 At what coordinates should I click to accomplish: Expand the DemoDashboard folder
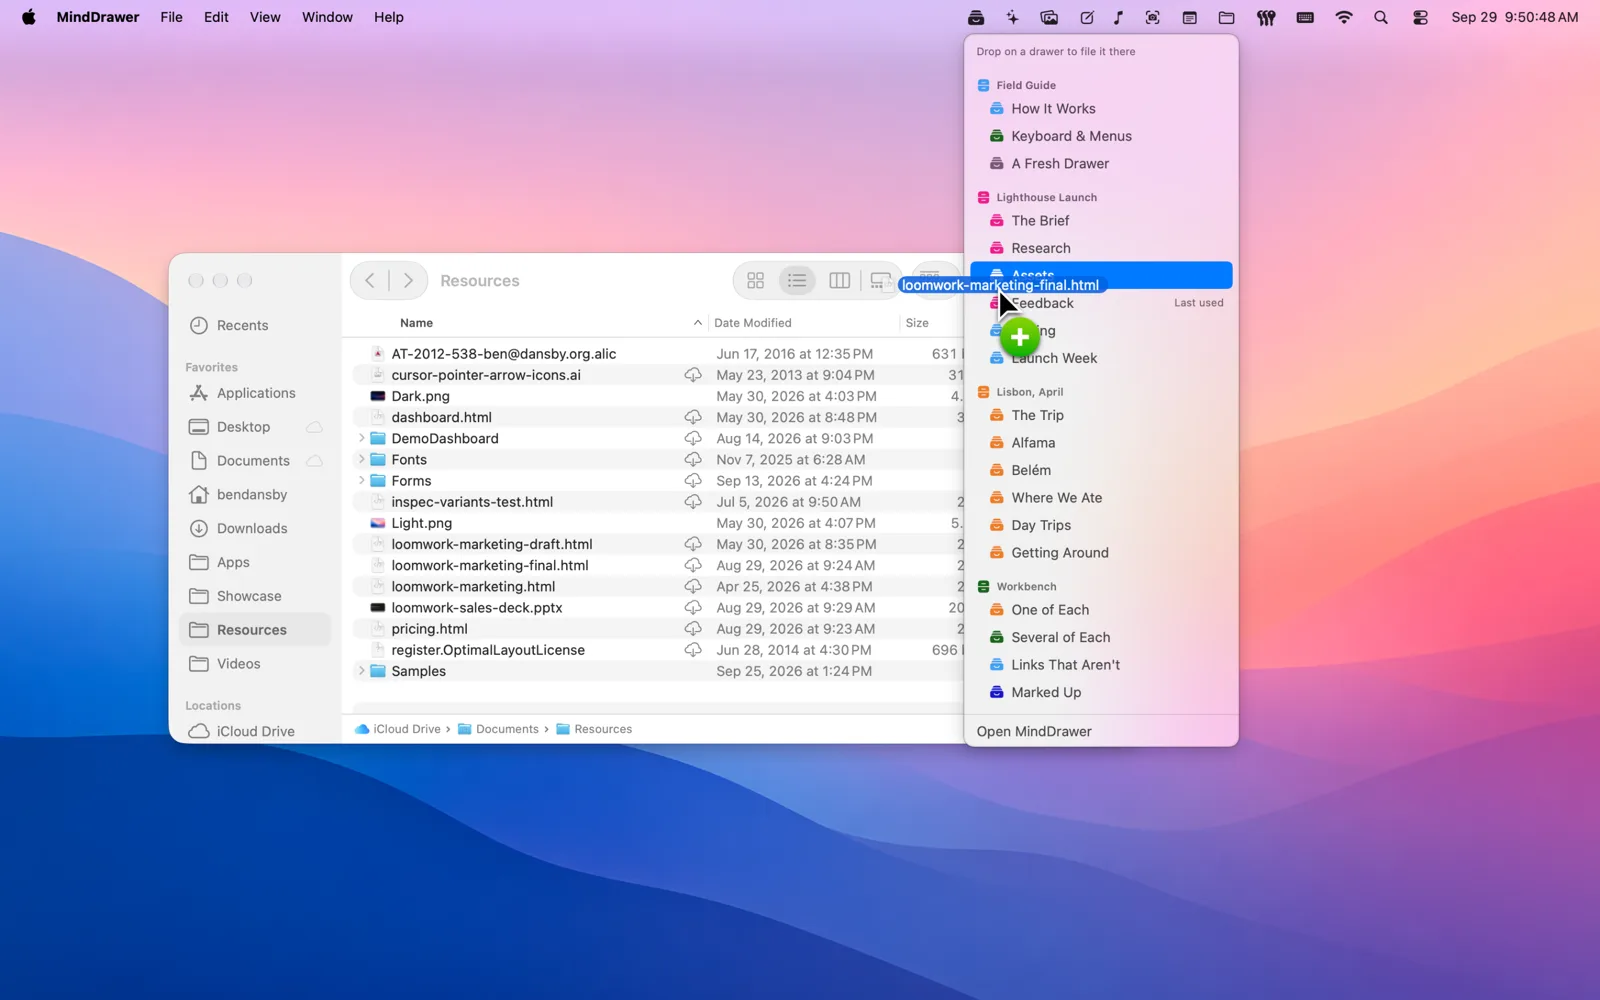[x=361, y=438]
